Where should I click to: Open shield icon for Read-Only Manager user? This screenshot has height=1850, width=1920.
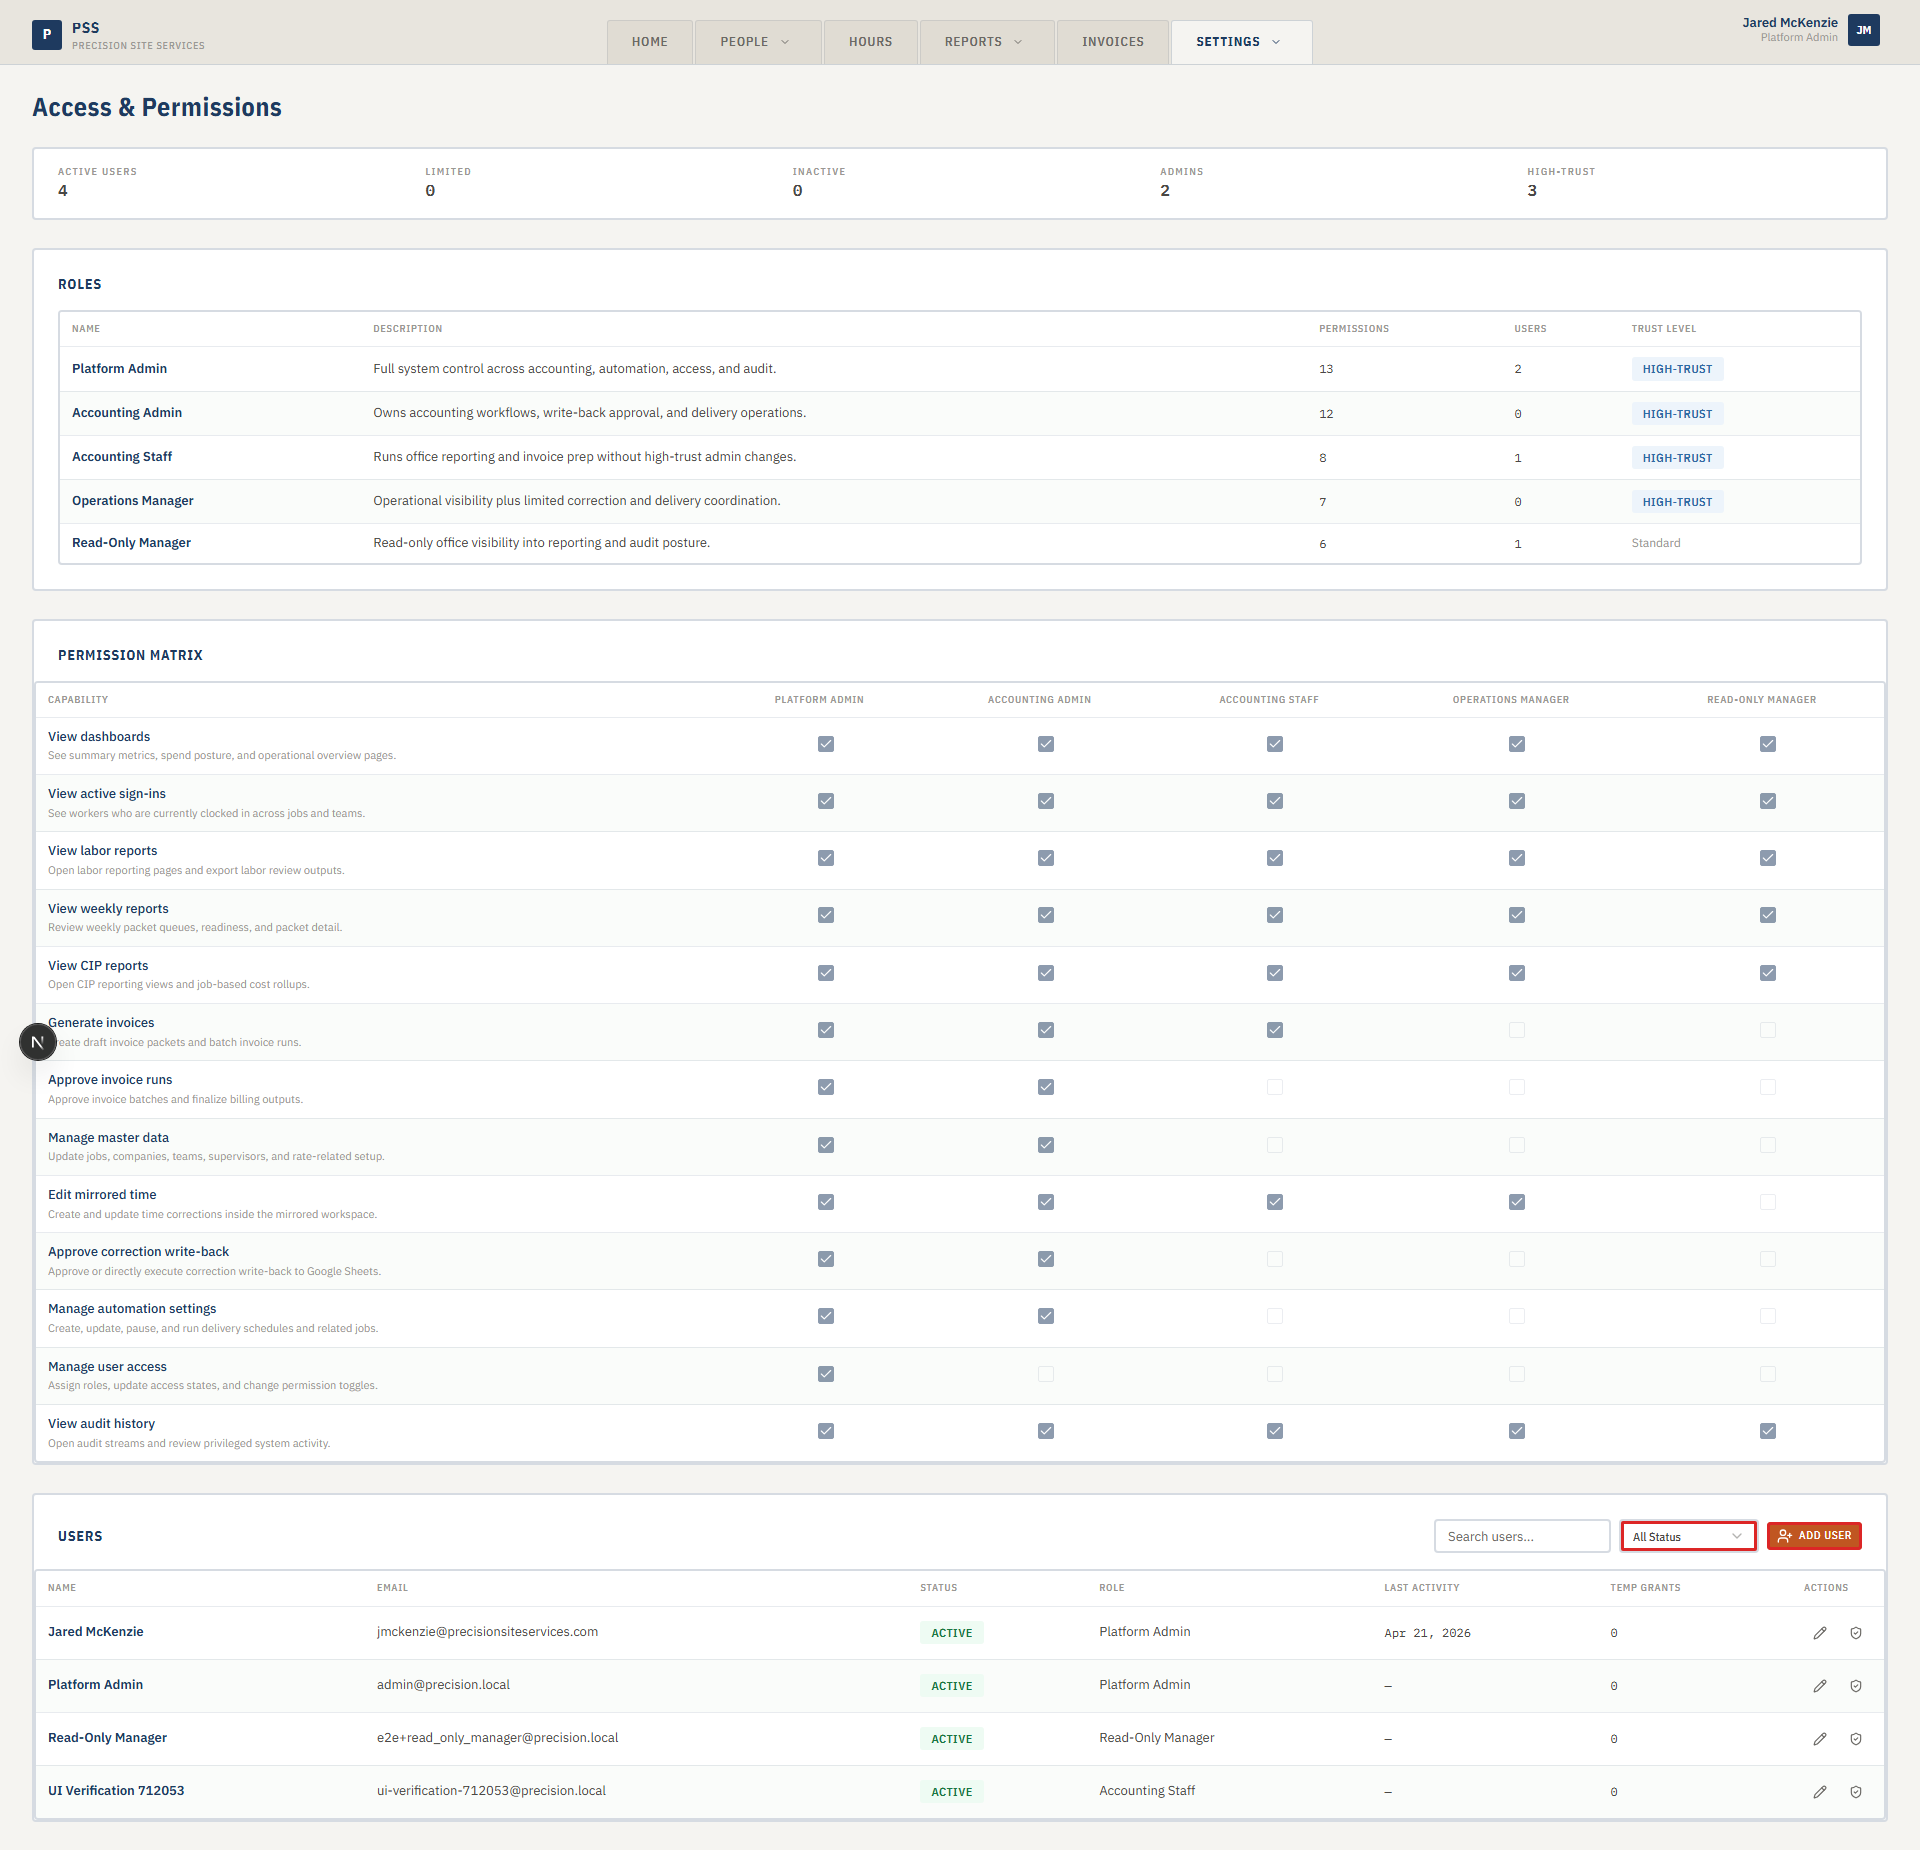[1856, 1739]
